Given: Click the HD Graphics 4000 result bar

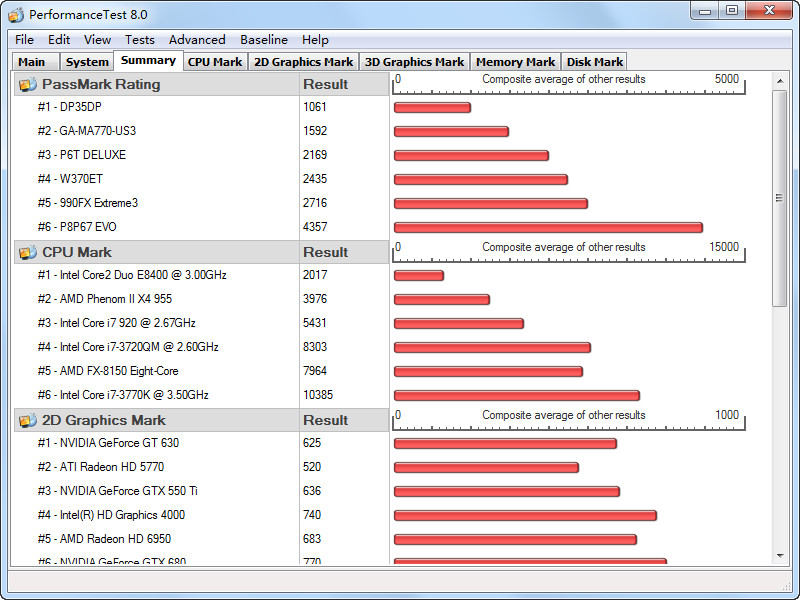Looking at the screenshot, I should (x=525, y=515).
